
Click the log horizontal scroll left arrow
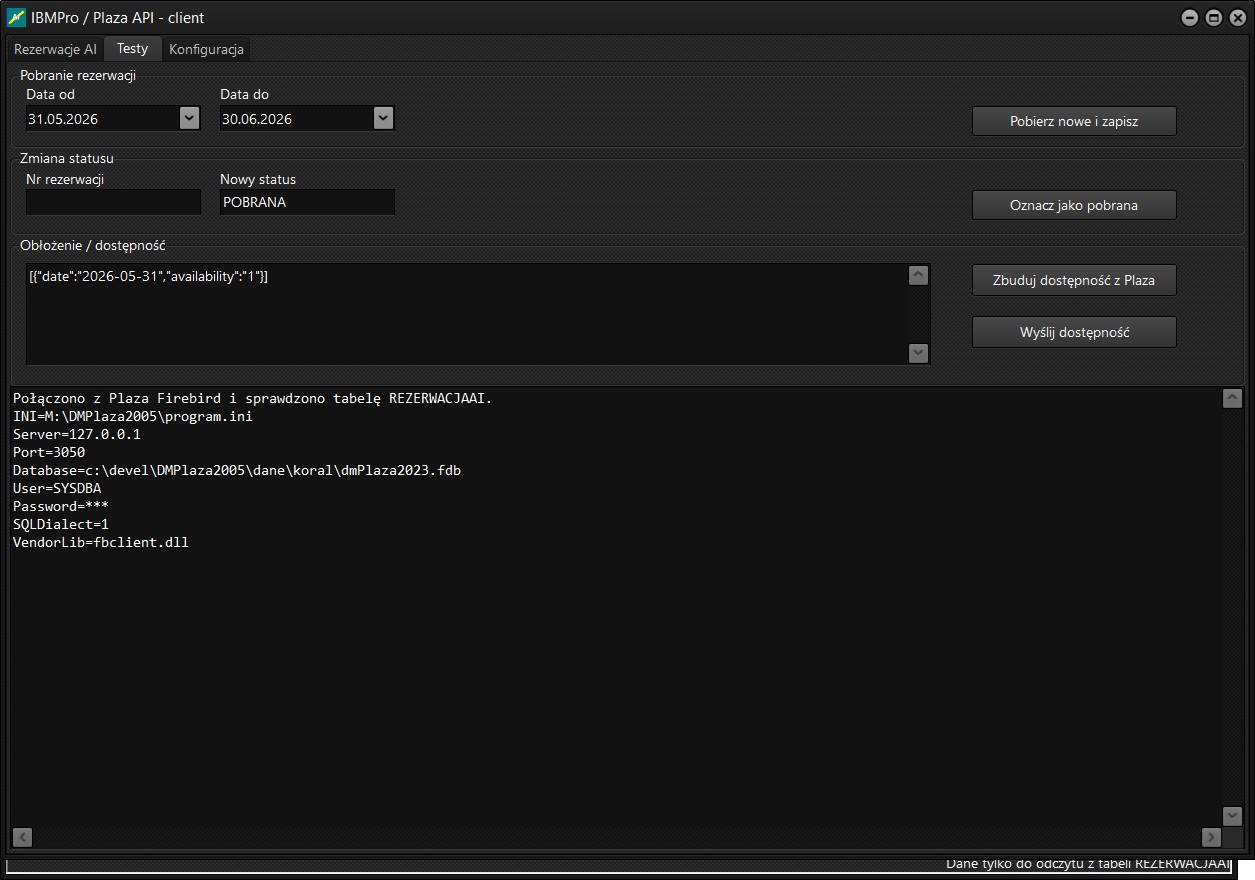[x=22, y=837]
